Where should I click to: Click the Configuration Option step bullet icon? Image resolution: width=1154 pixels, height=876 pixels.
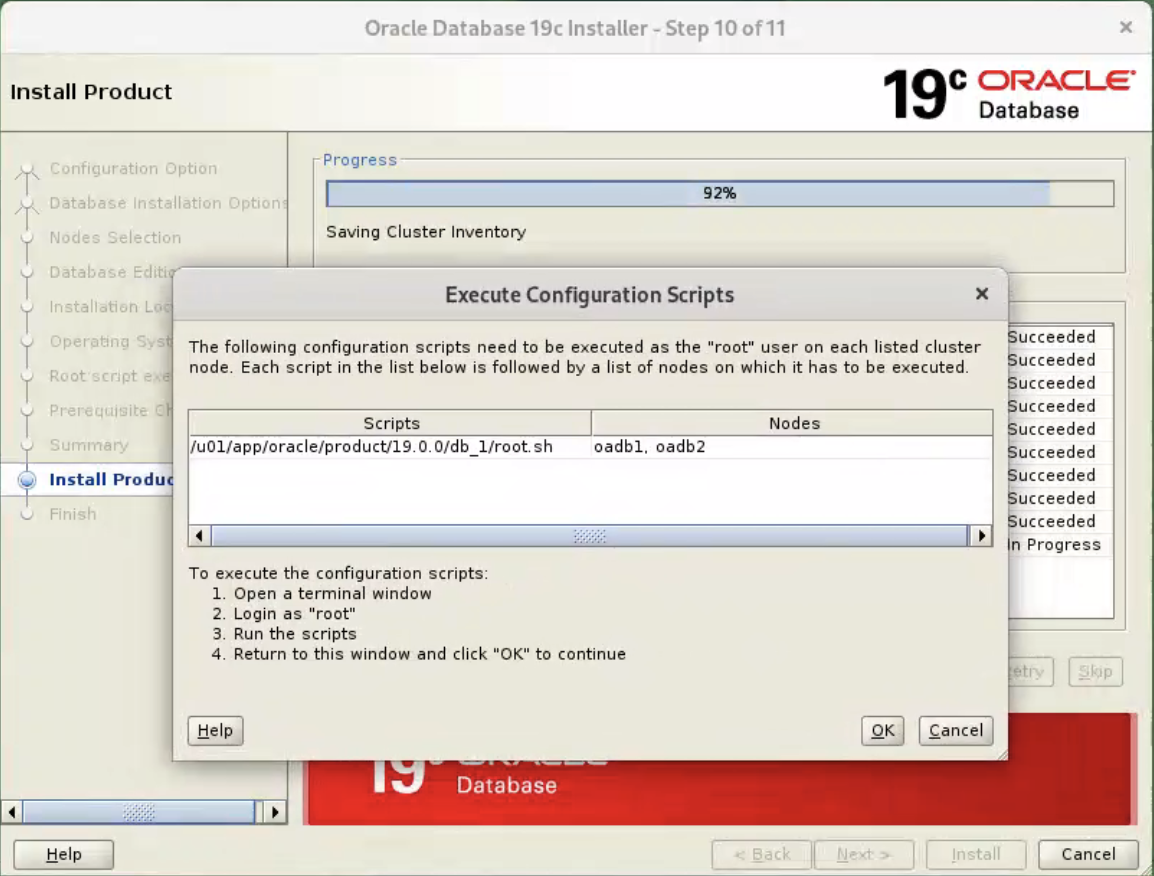(x=27, y=169)
